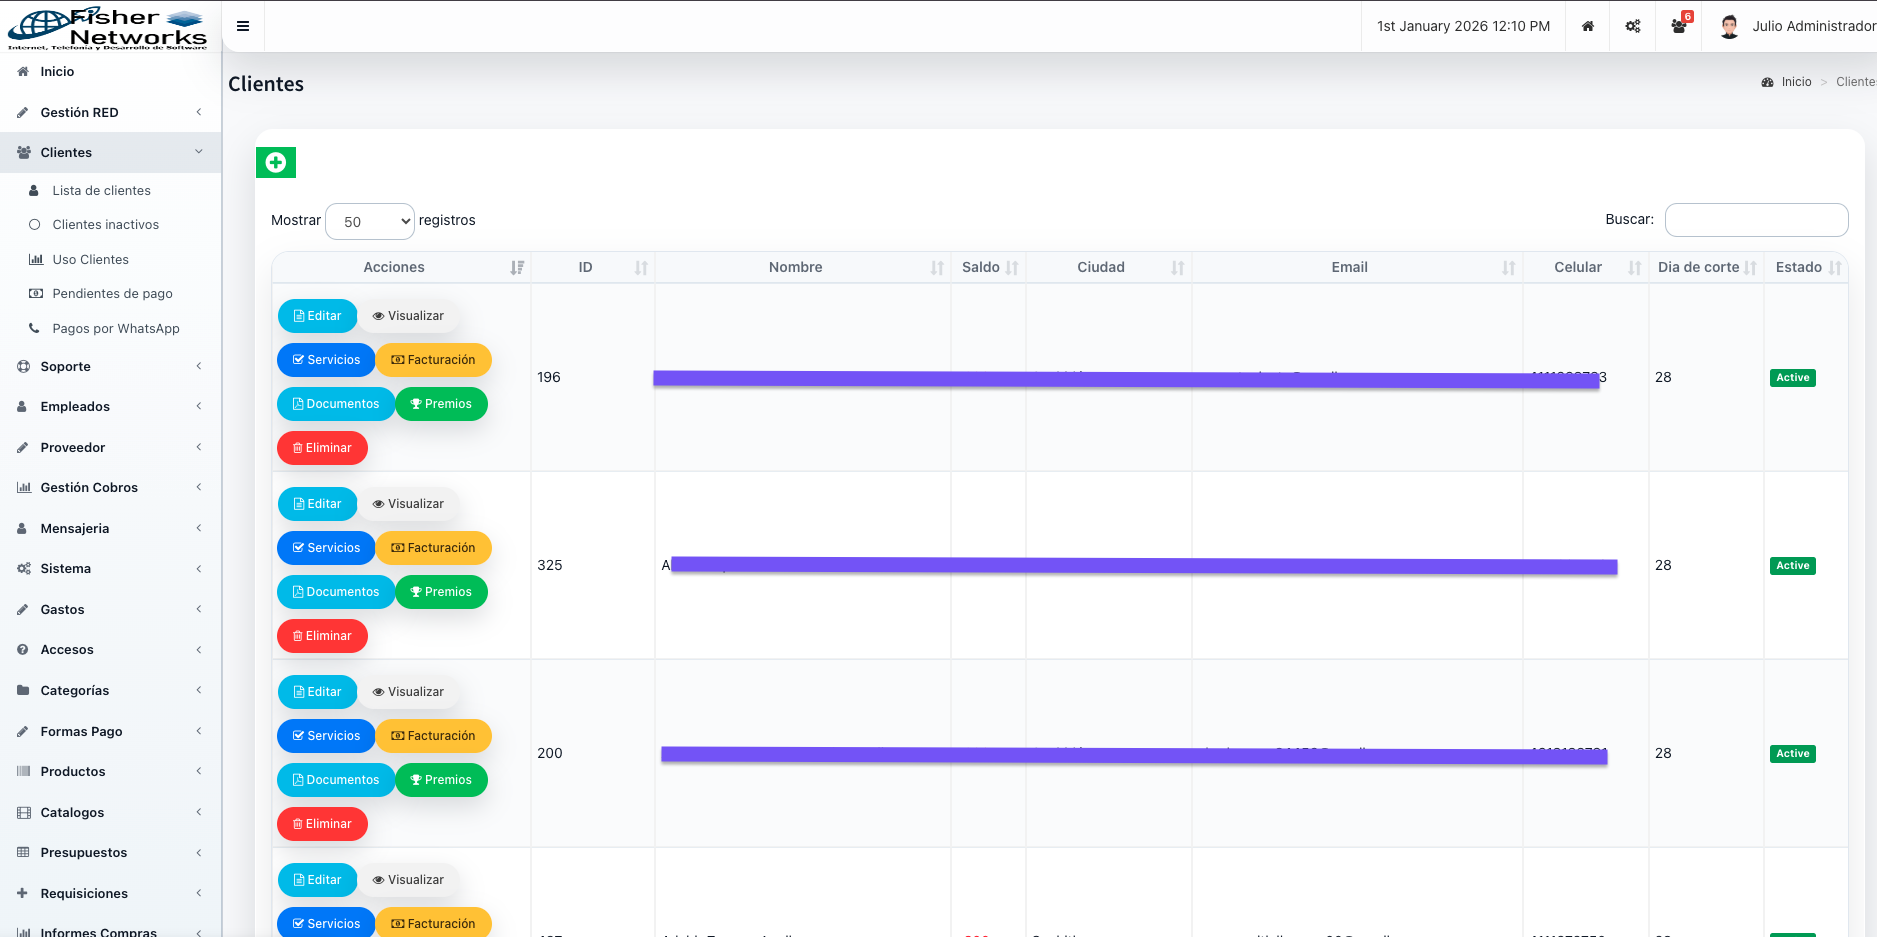Open Clientes inactivos in the sidebar
The image size is (1877, 937).
pyautogui.click(x=105, y=225)
